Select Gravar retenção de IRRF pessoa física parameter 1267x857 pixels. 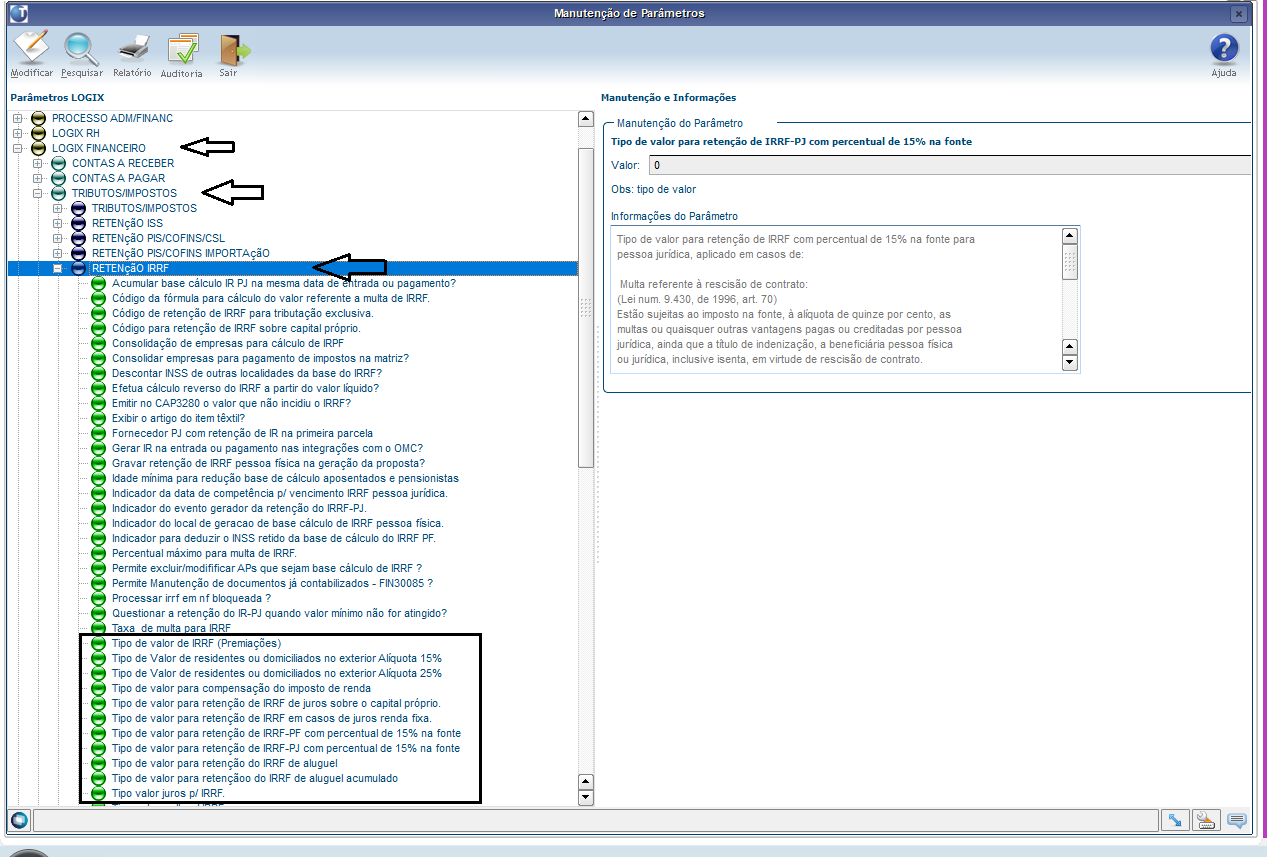point(268,463)
